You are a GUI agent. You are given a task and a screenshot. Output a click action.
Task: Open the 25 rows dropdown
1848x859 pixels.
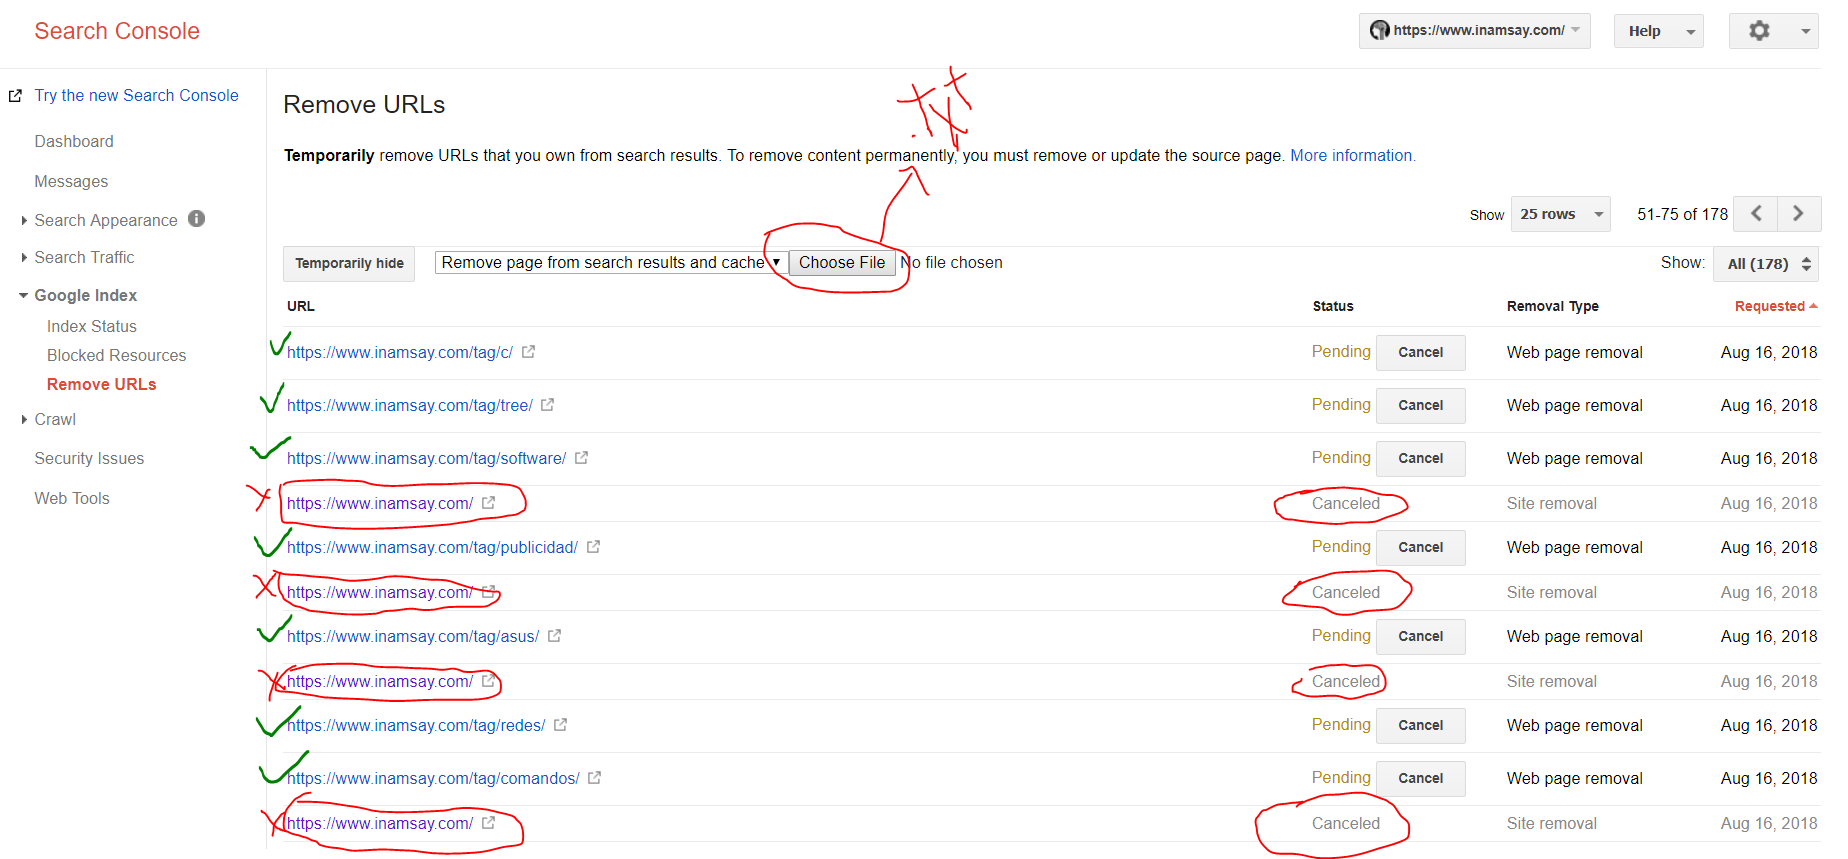pyautogui.click(x=1560, y=214)
